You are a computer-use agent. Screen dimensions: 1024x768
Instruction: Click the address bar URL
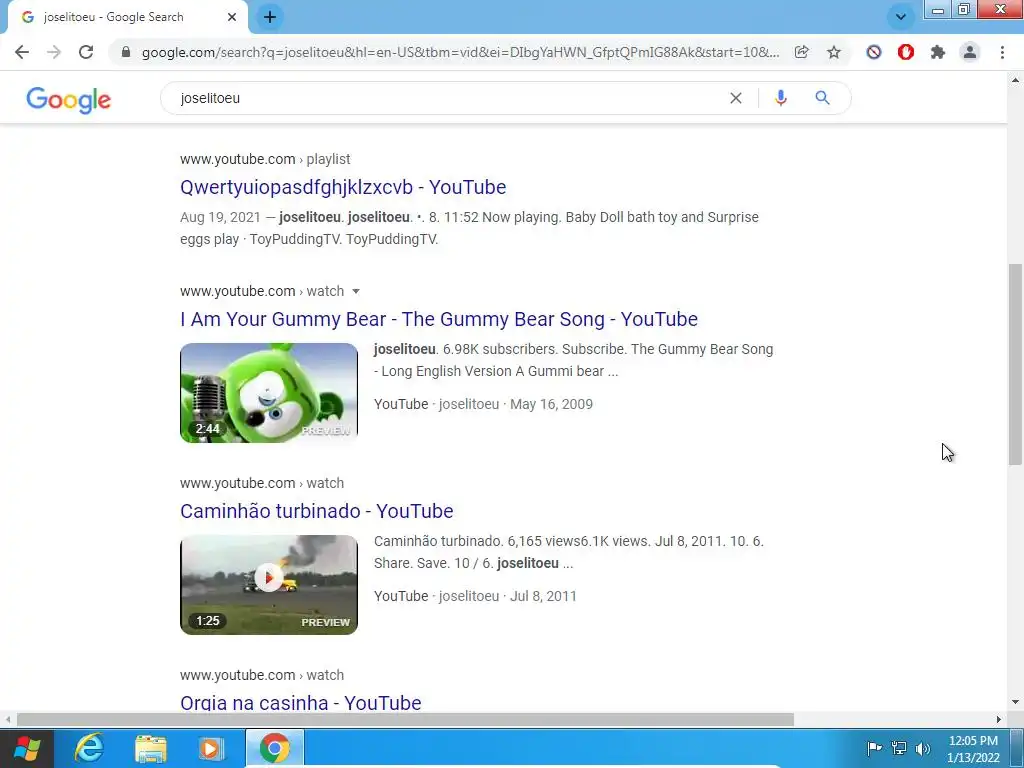coord(460,52)
